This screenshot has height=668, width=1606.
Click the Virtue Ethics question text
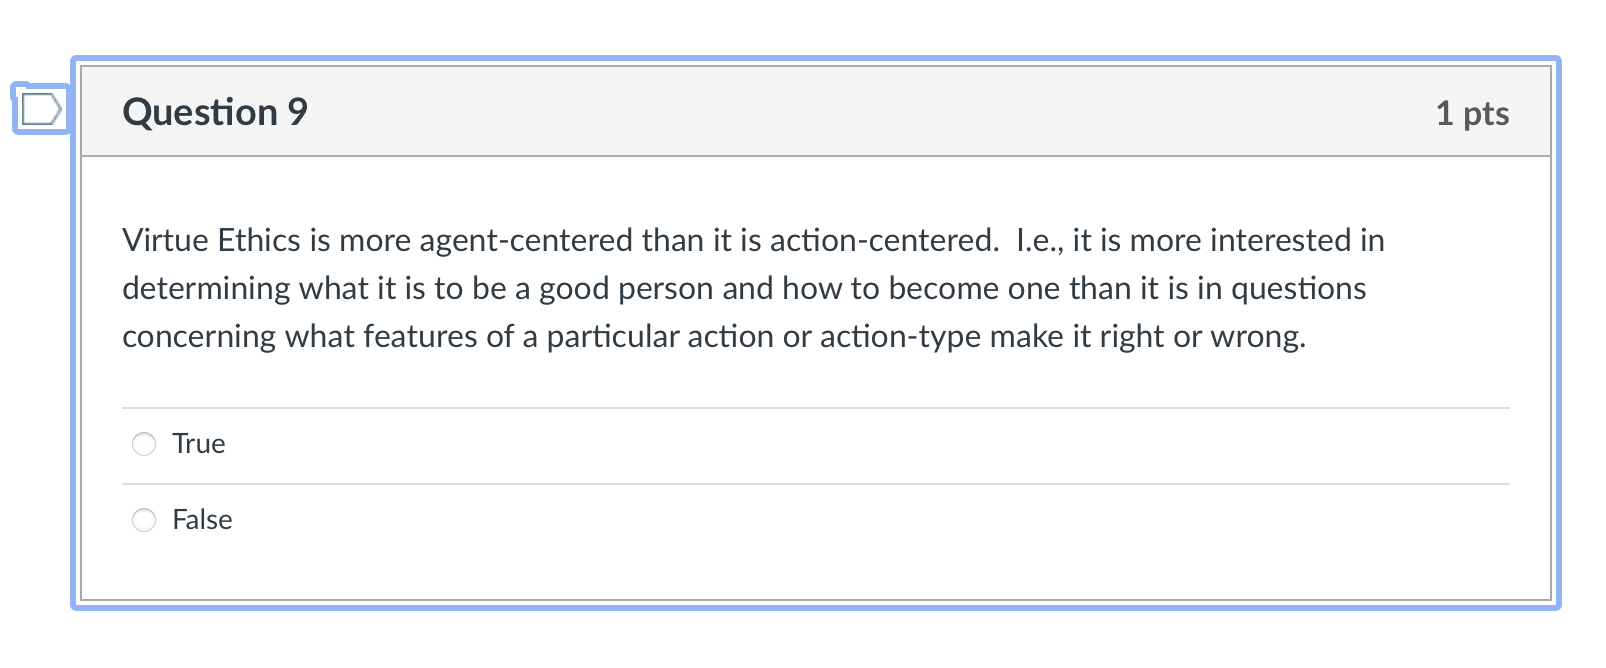tap(750, 288)
